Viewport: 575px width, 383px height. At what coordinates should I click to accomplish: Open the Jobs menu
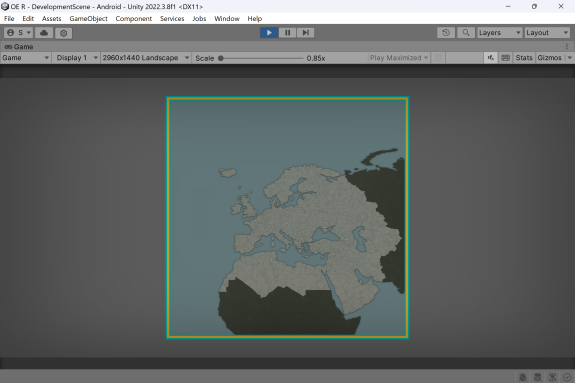pyautogui.click(x=199, y=19)
